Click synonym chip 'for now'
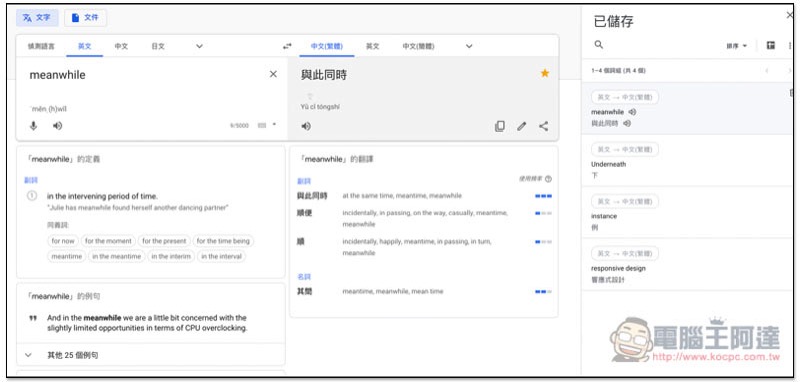Screen dimensions: 800x382 63,241
